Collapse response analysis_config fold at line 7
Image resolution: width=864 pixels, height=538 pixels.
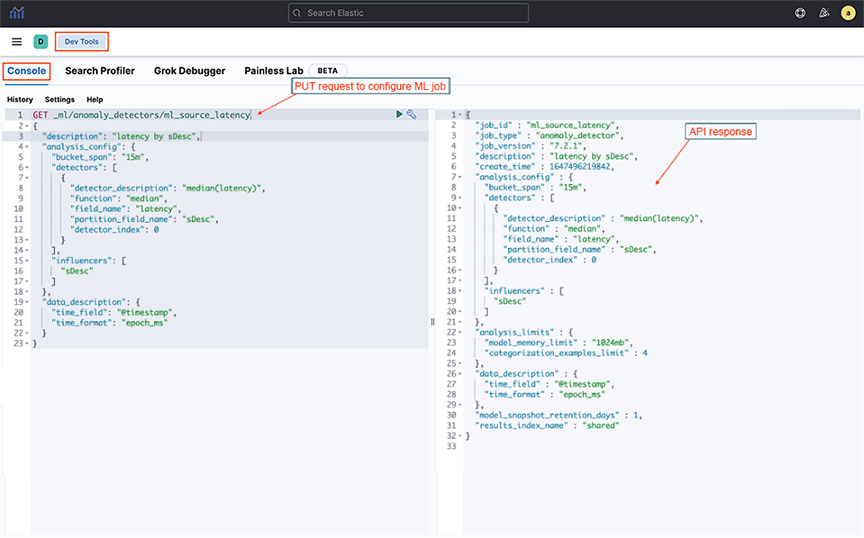[461, 177]
